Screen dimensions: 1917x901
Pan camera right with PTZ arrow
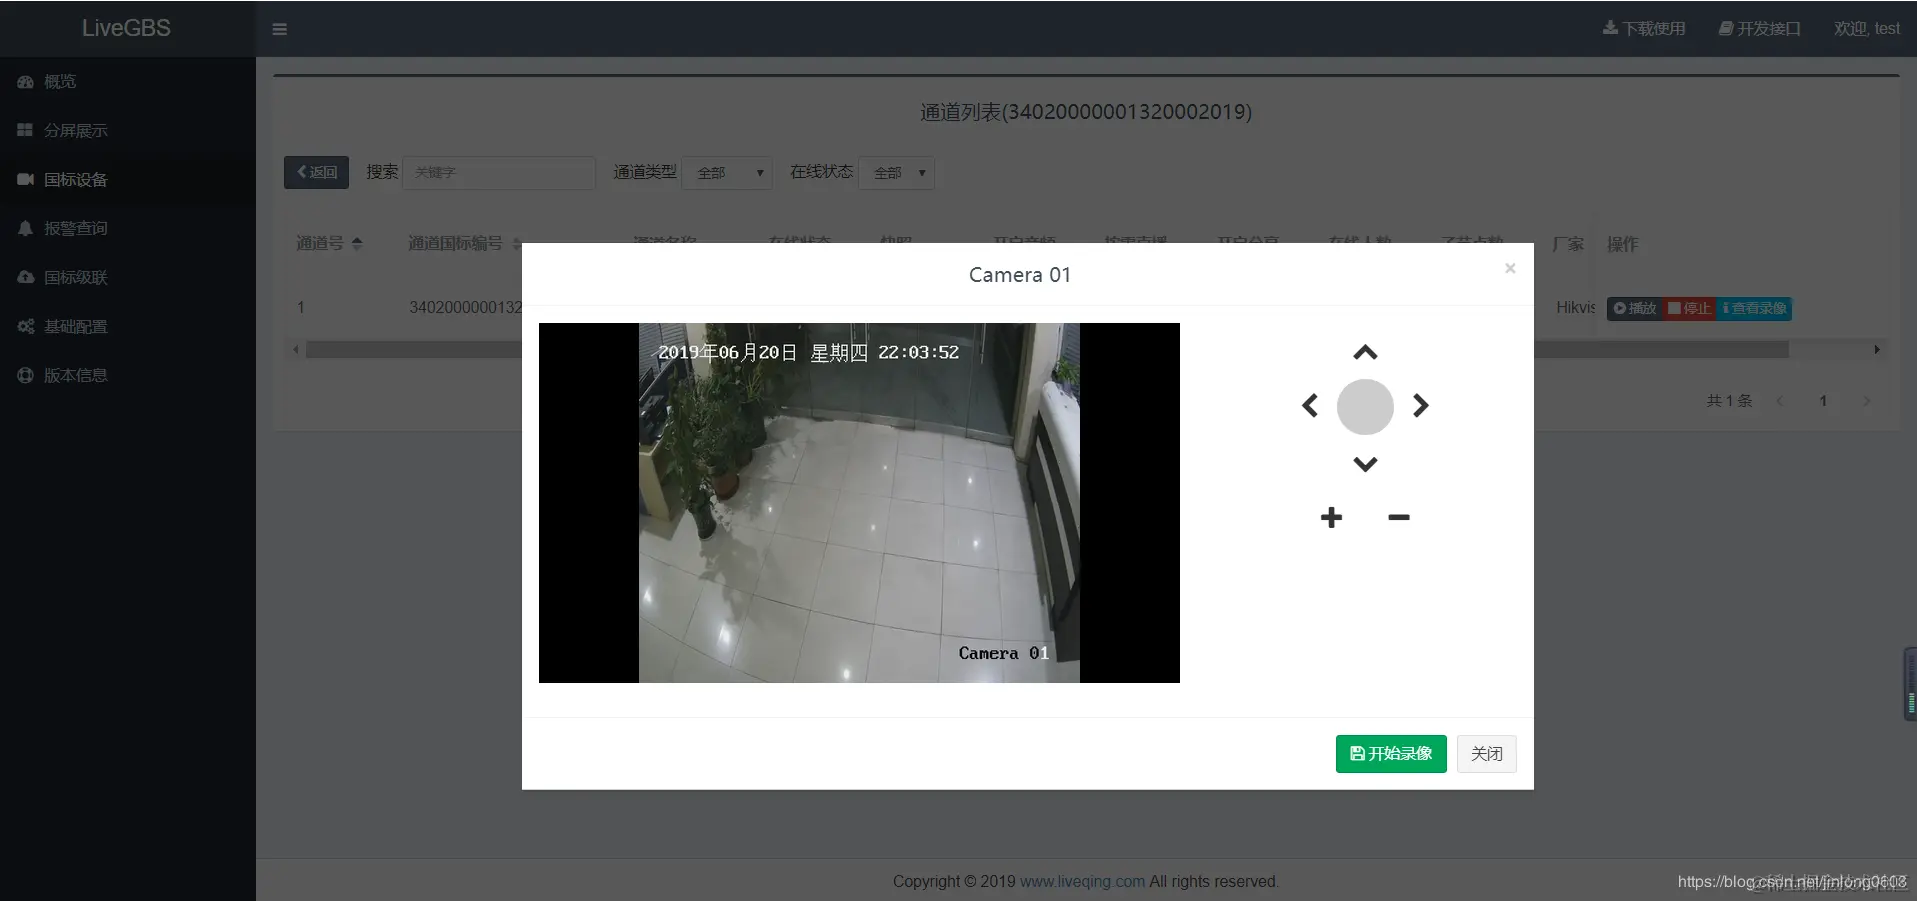click(x=1420, y=405)
